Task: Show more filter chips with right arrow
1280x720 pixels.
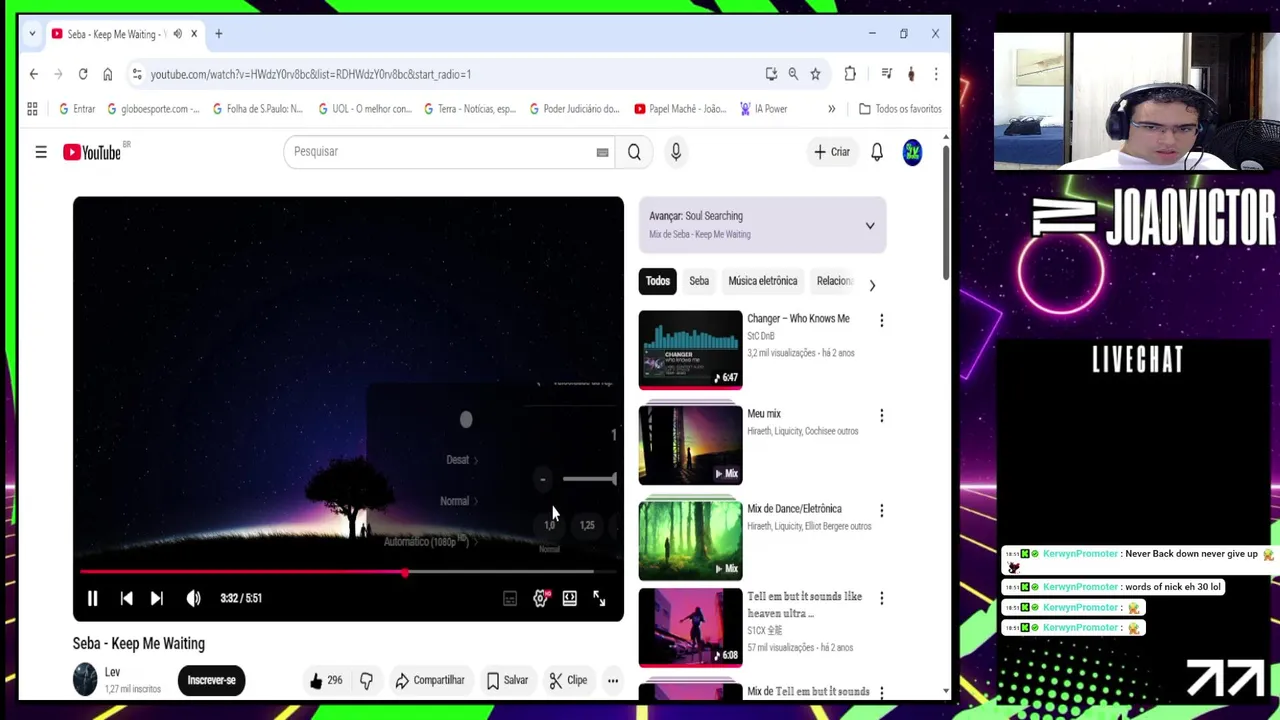Action: pos(872,285)
